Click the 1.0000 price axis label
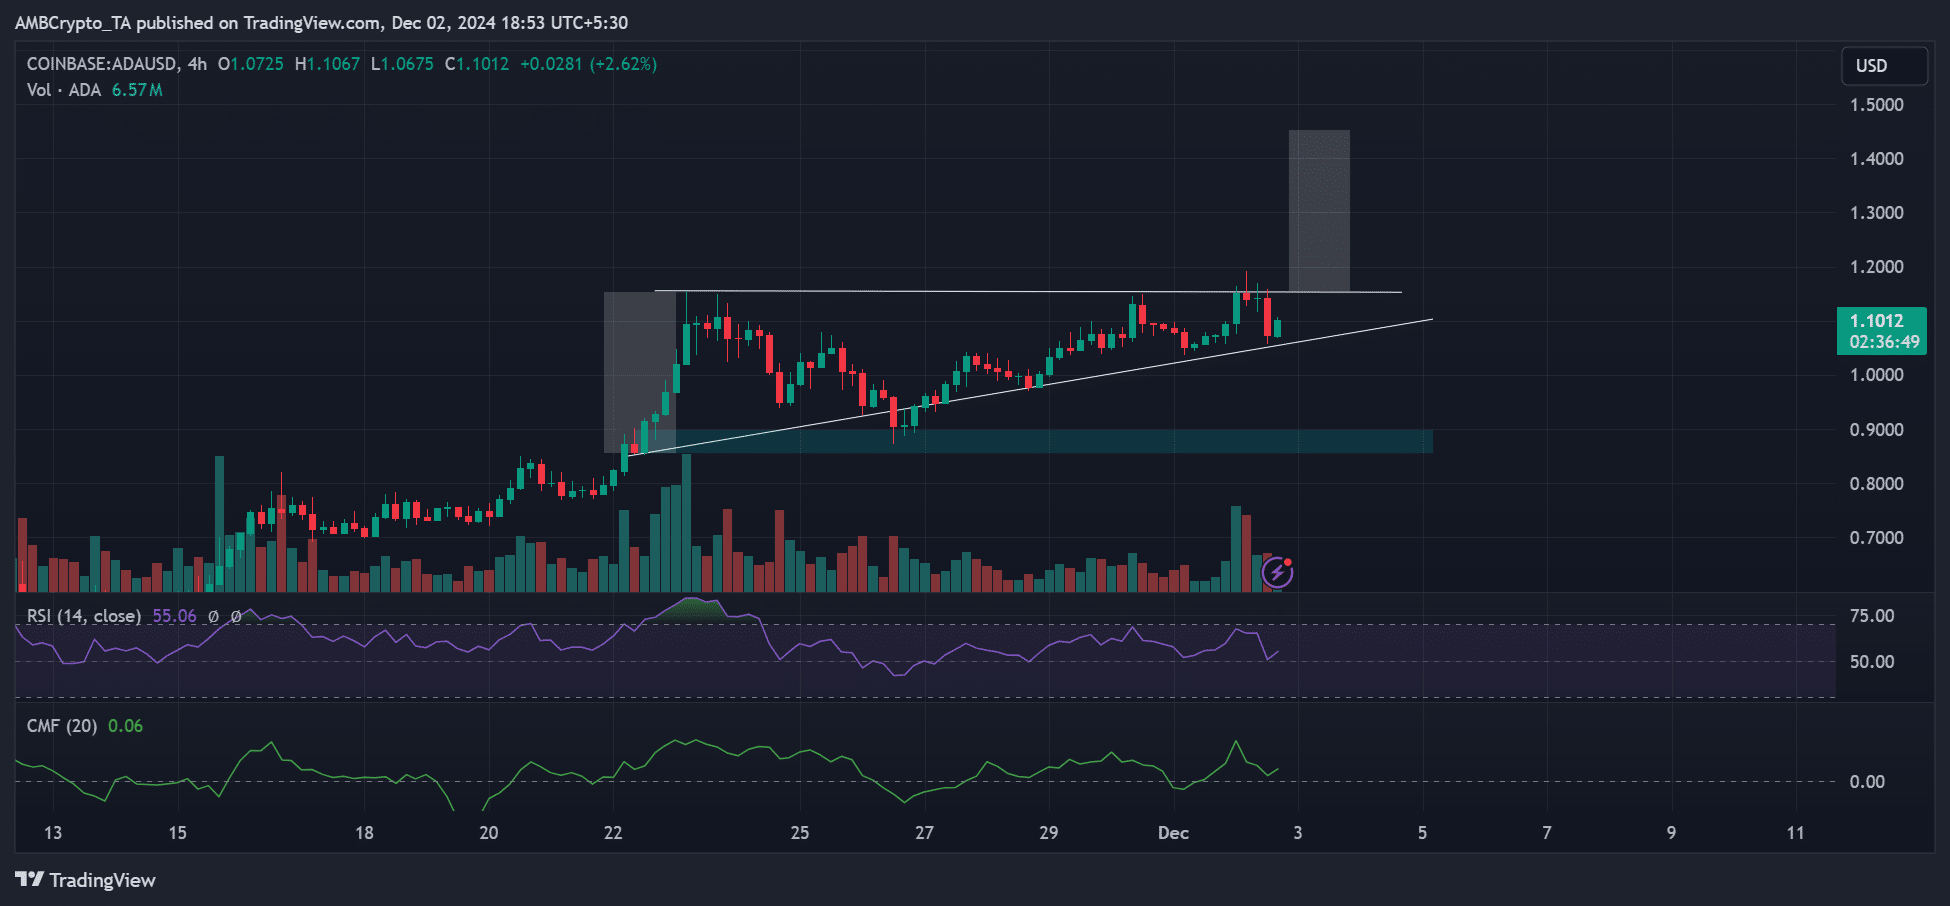 click(1876, 375)
